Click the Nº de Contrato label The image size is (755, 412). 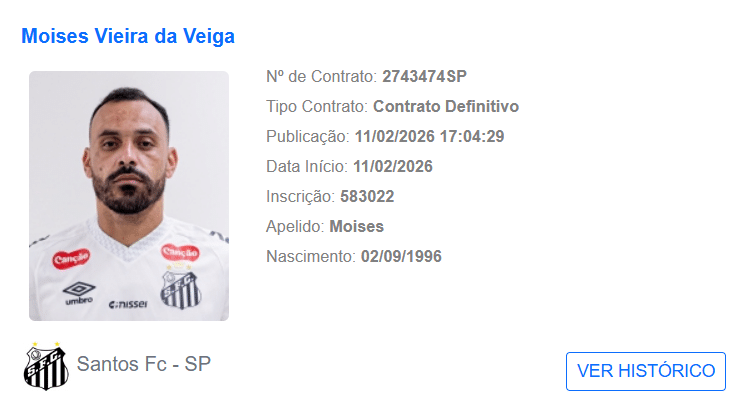322,77
